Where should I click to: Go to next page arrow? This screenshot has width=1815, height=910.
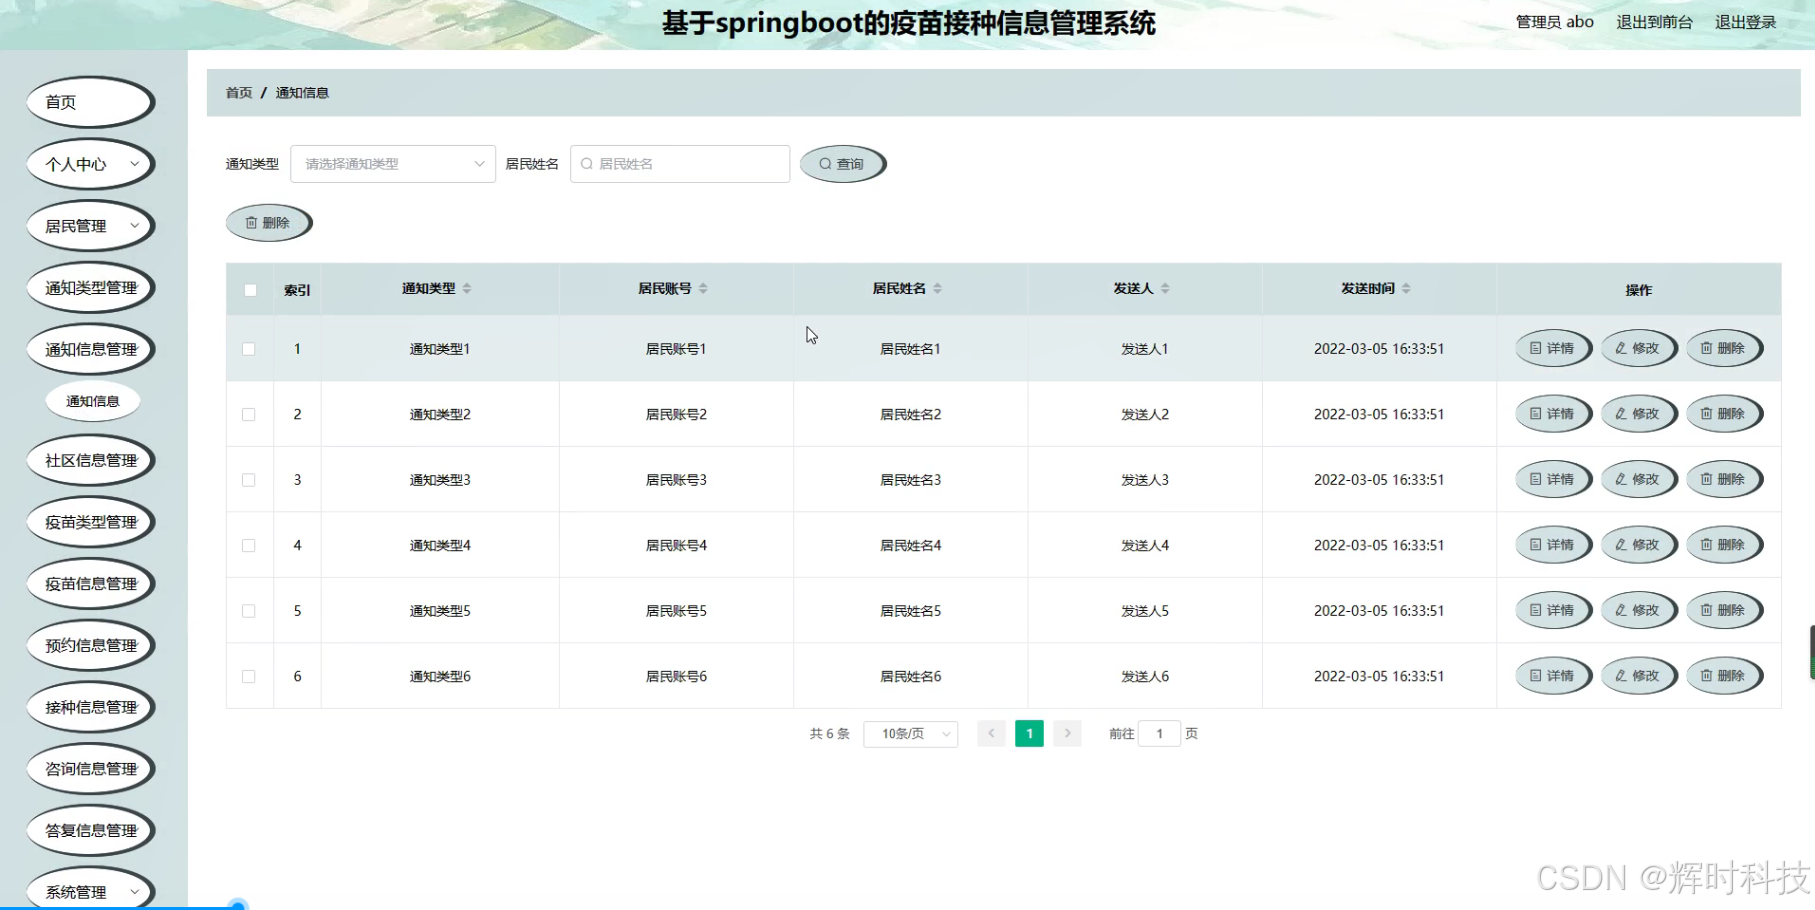coord(1067,734)
